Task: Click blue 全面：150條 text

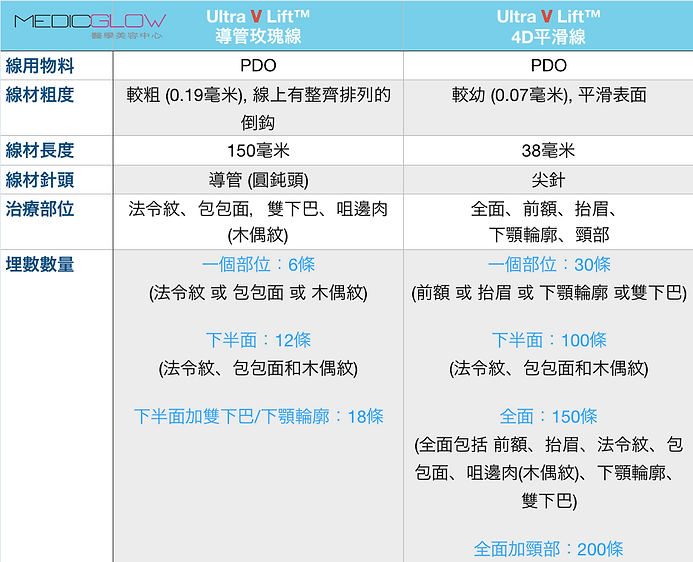Action: pos(548,416)
